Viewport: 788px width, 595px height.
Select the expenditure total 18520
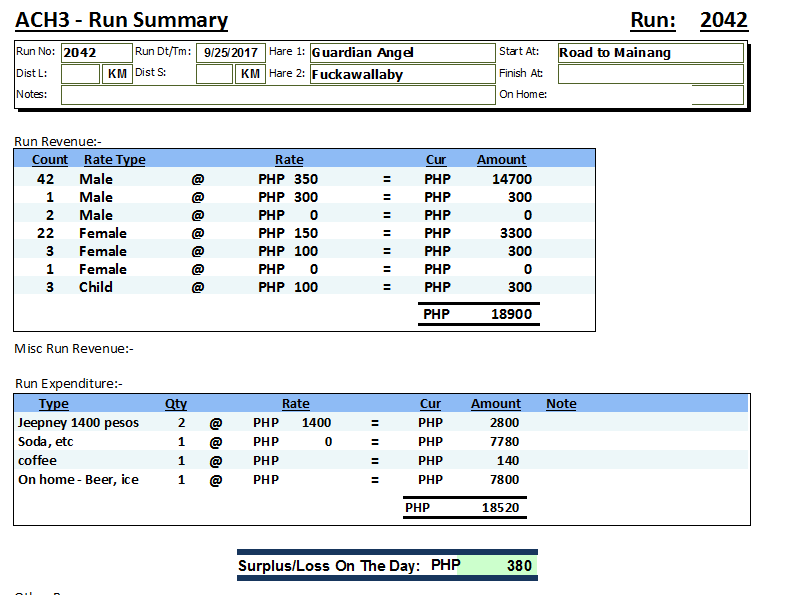498,508
